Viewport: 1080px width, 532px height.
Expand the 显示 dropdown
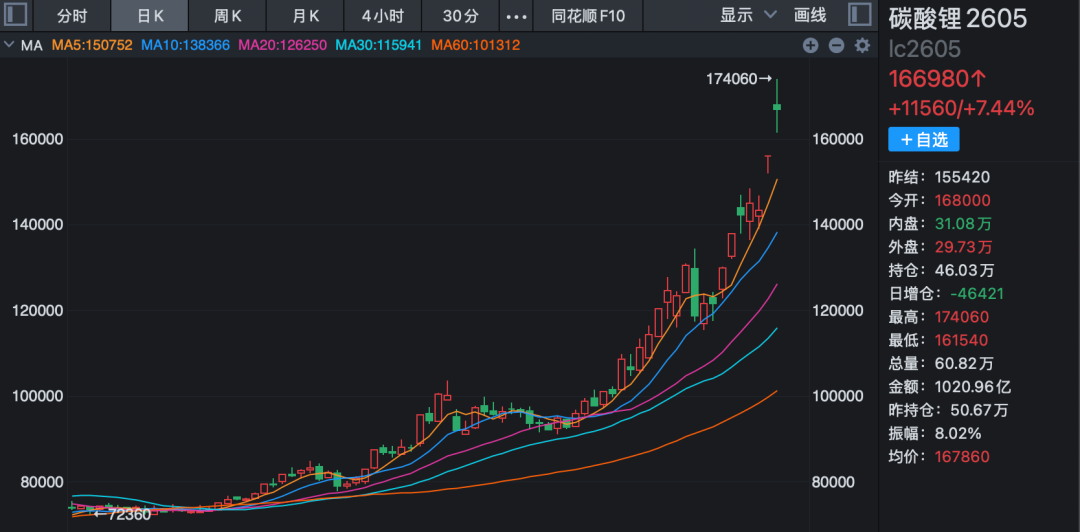[748, 15]
